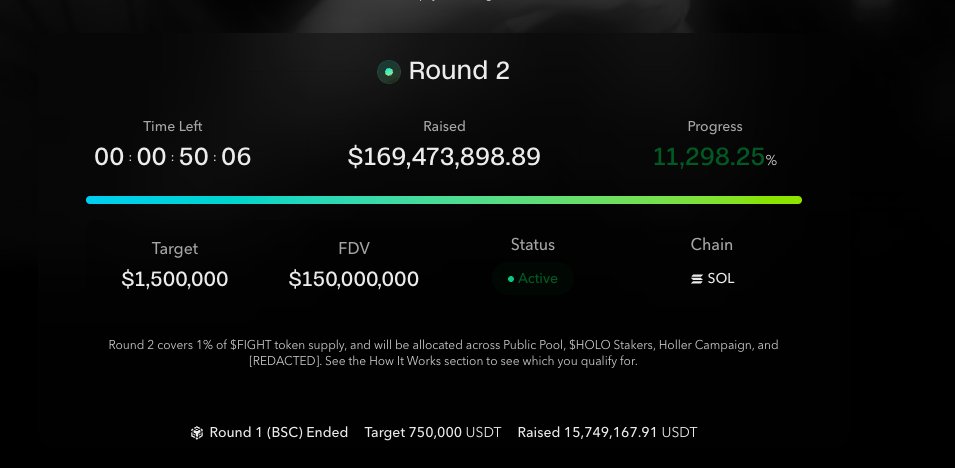Click the Raised amount $169,473,898.89
The width and height of the screenshot is (955, 468).
[x=444, y=157]
